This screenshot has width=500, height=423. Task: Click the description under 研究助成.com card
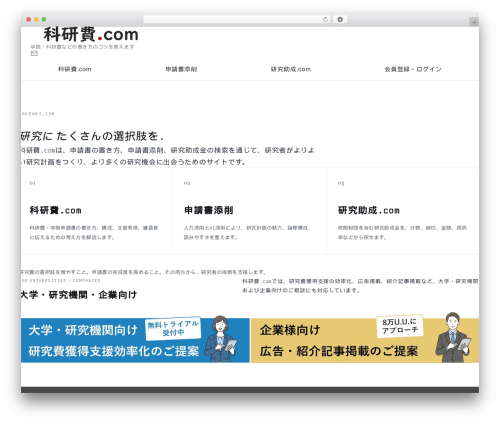click(402, 233)
